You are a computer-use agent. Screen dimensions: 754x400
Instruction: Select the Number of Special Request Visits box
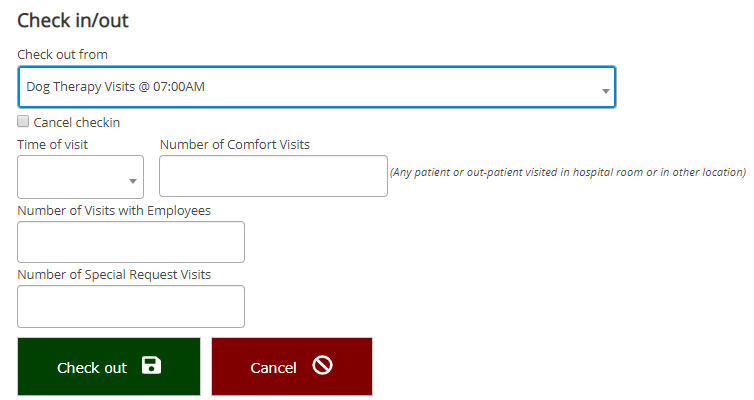131,306
